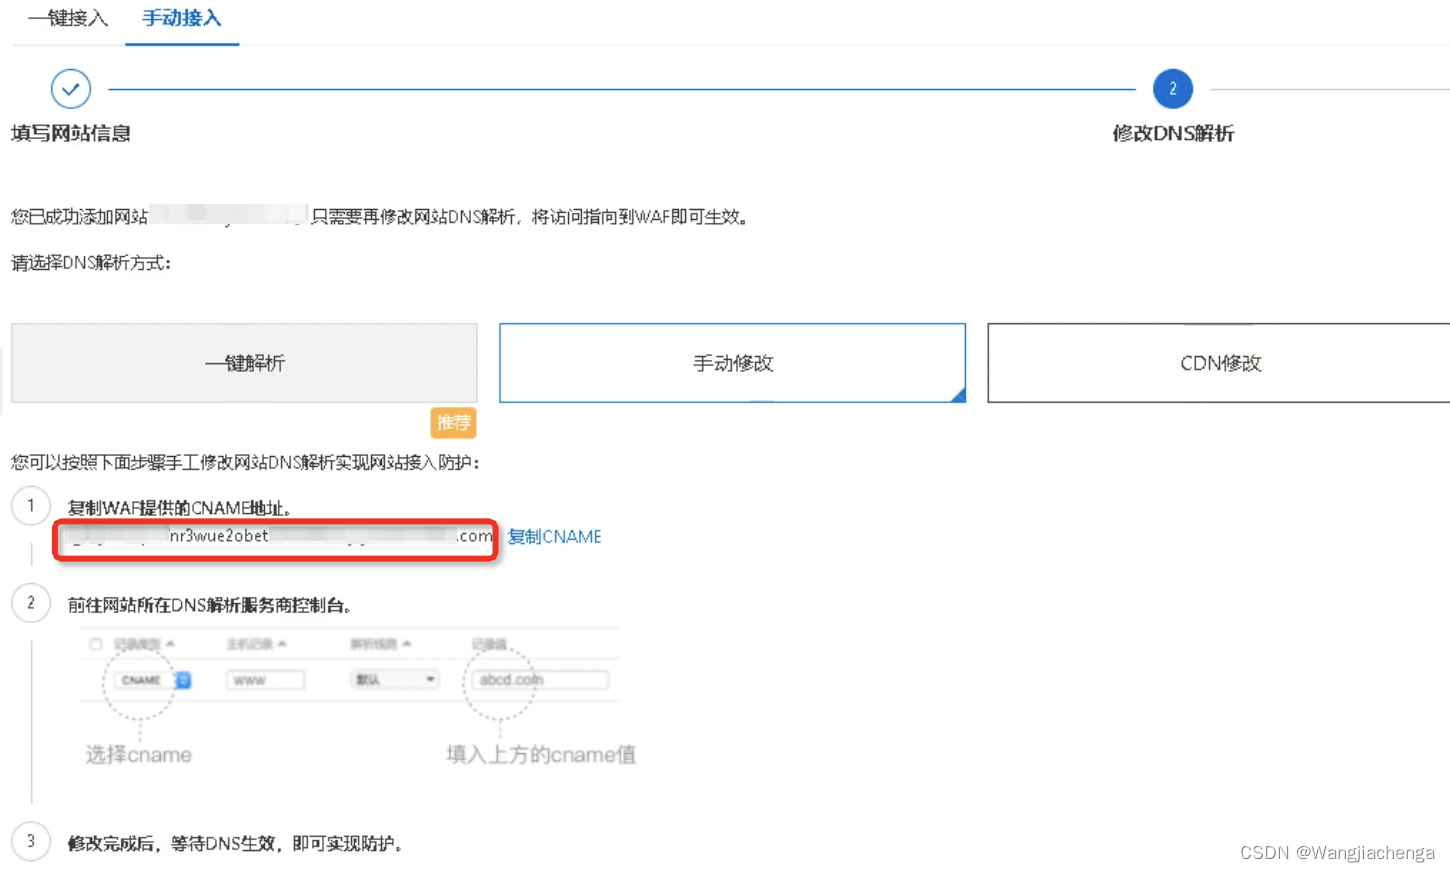The height and width of the screenshot is (872, 1450).
Task: Choose the 一键解析 option
Action: click(244, 363)
